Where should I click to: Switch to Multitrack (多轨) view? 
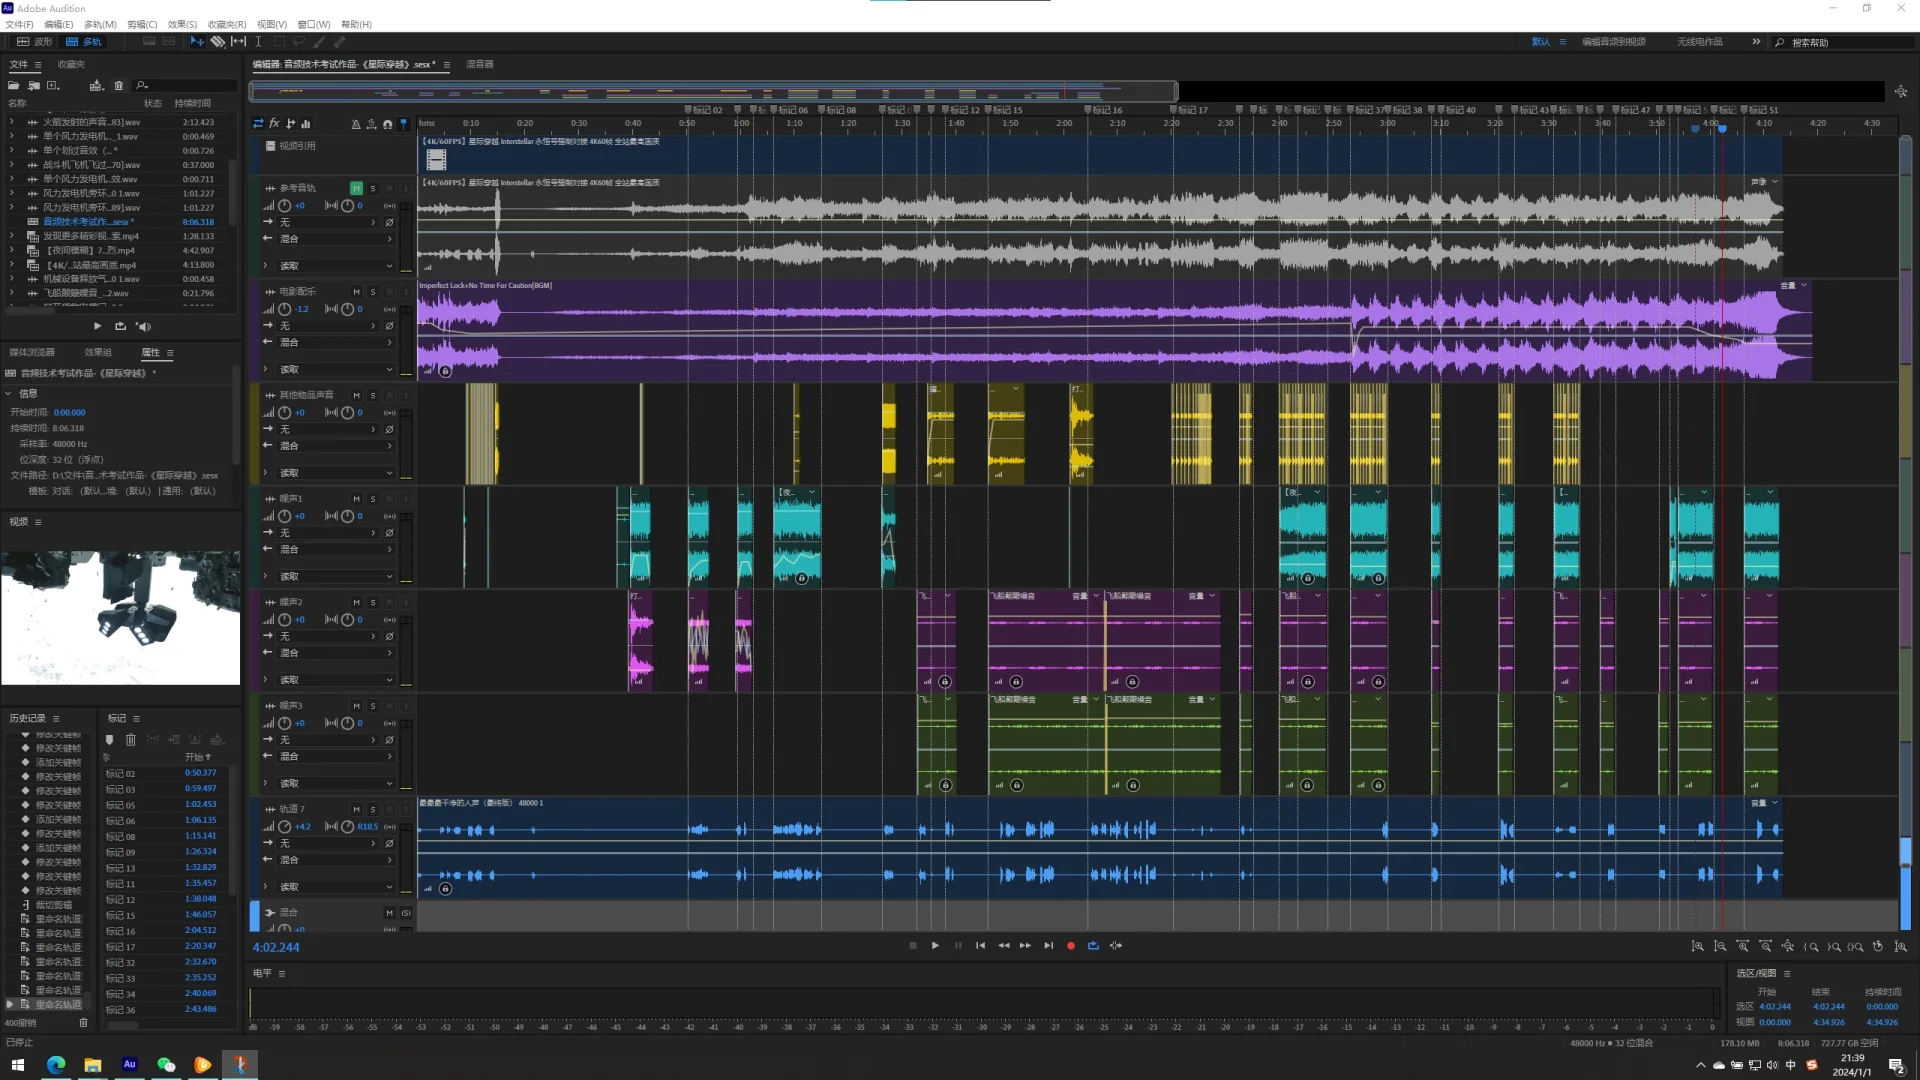84,42
